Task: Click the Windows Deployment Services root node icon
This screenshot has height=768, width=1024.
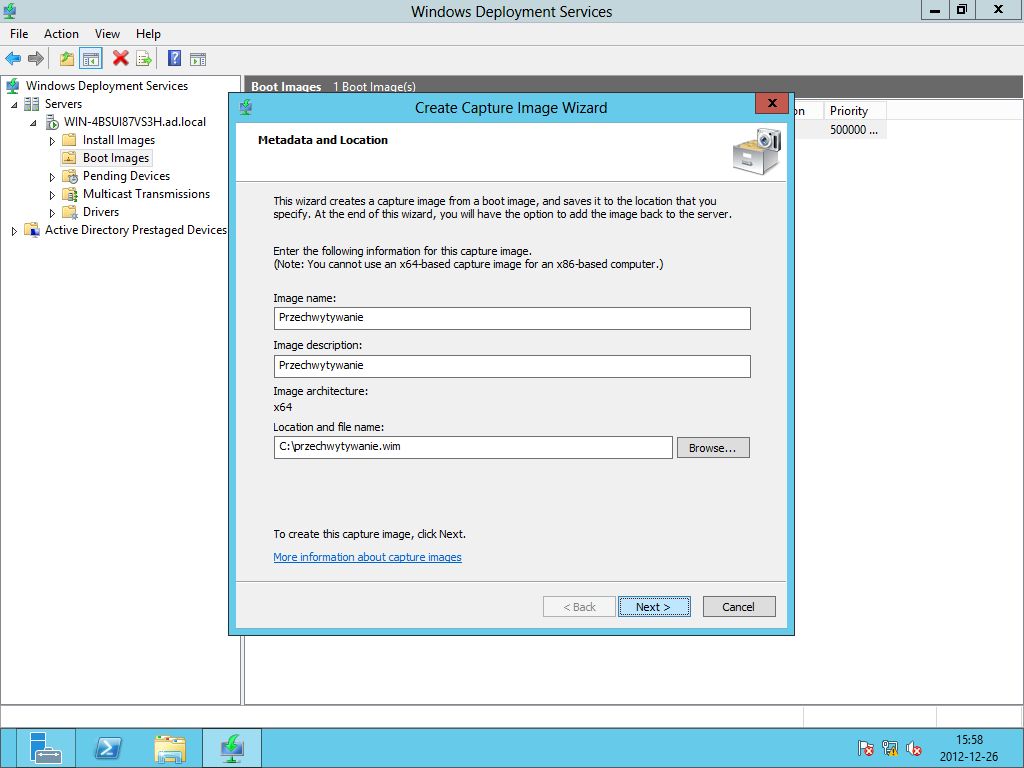Action: point(12,86)
